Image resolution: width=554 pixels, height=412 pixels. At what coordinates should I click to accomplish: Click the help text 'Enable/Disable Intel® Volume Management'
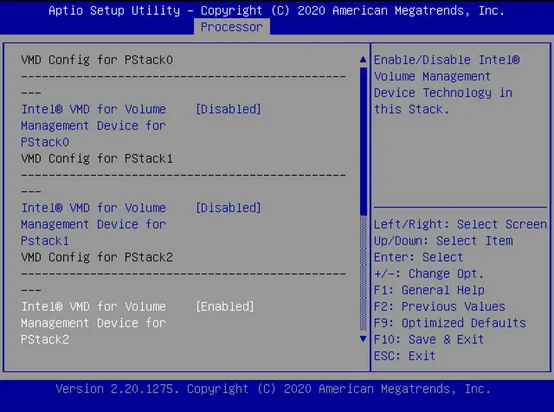(x=447, y=68)
